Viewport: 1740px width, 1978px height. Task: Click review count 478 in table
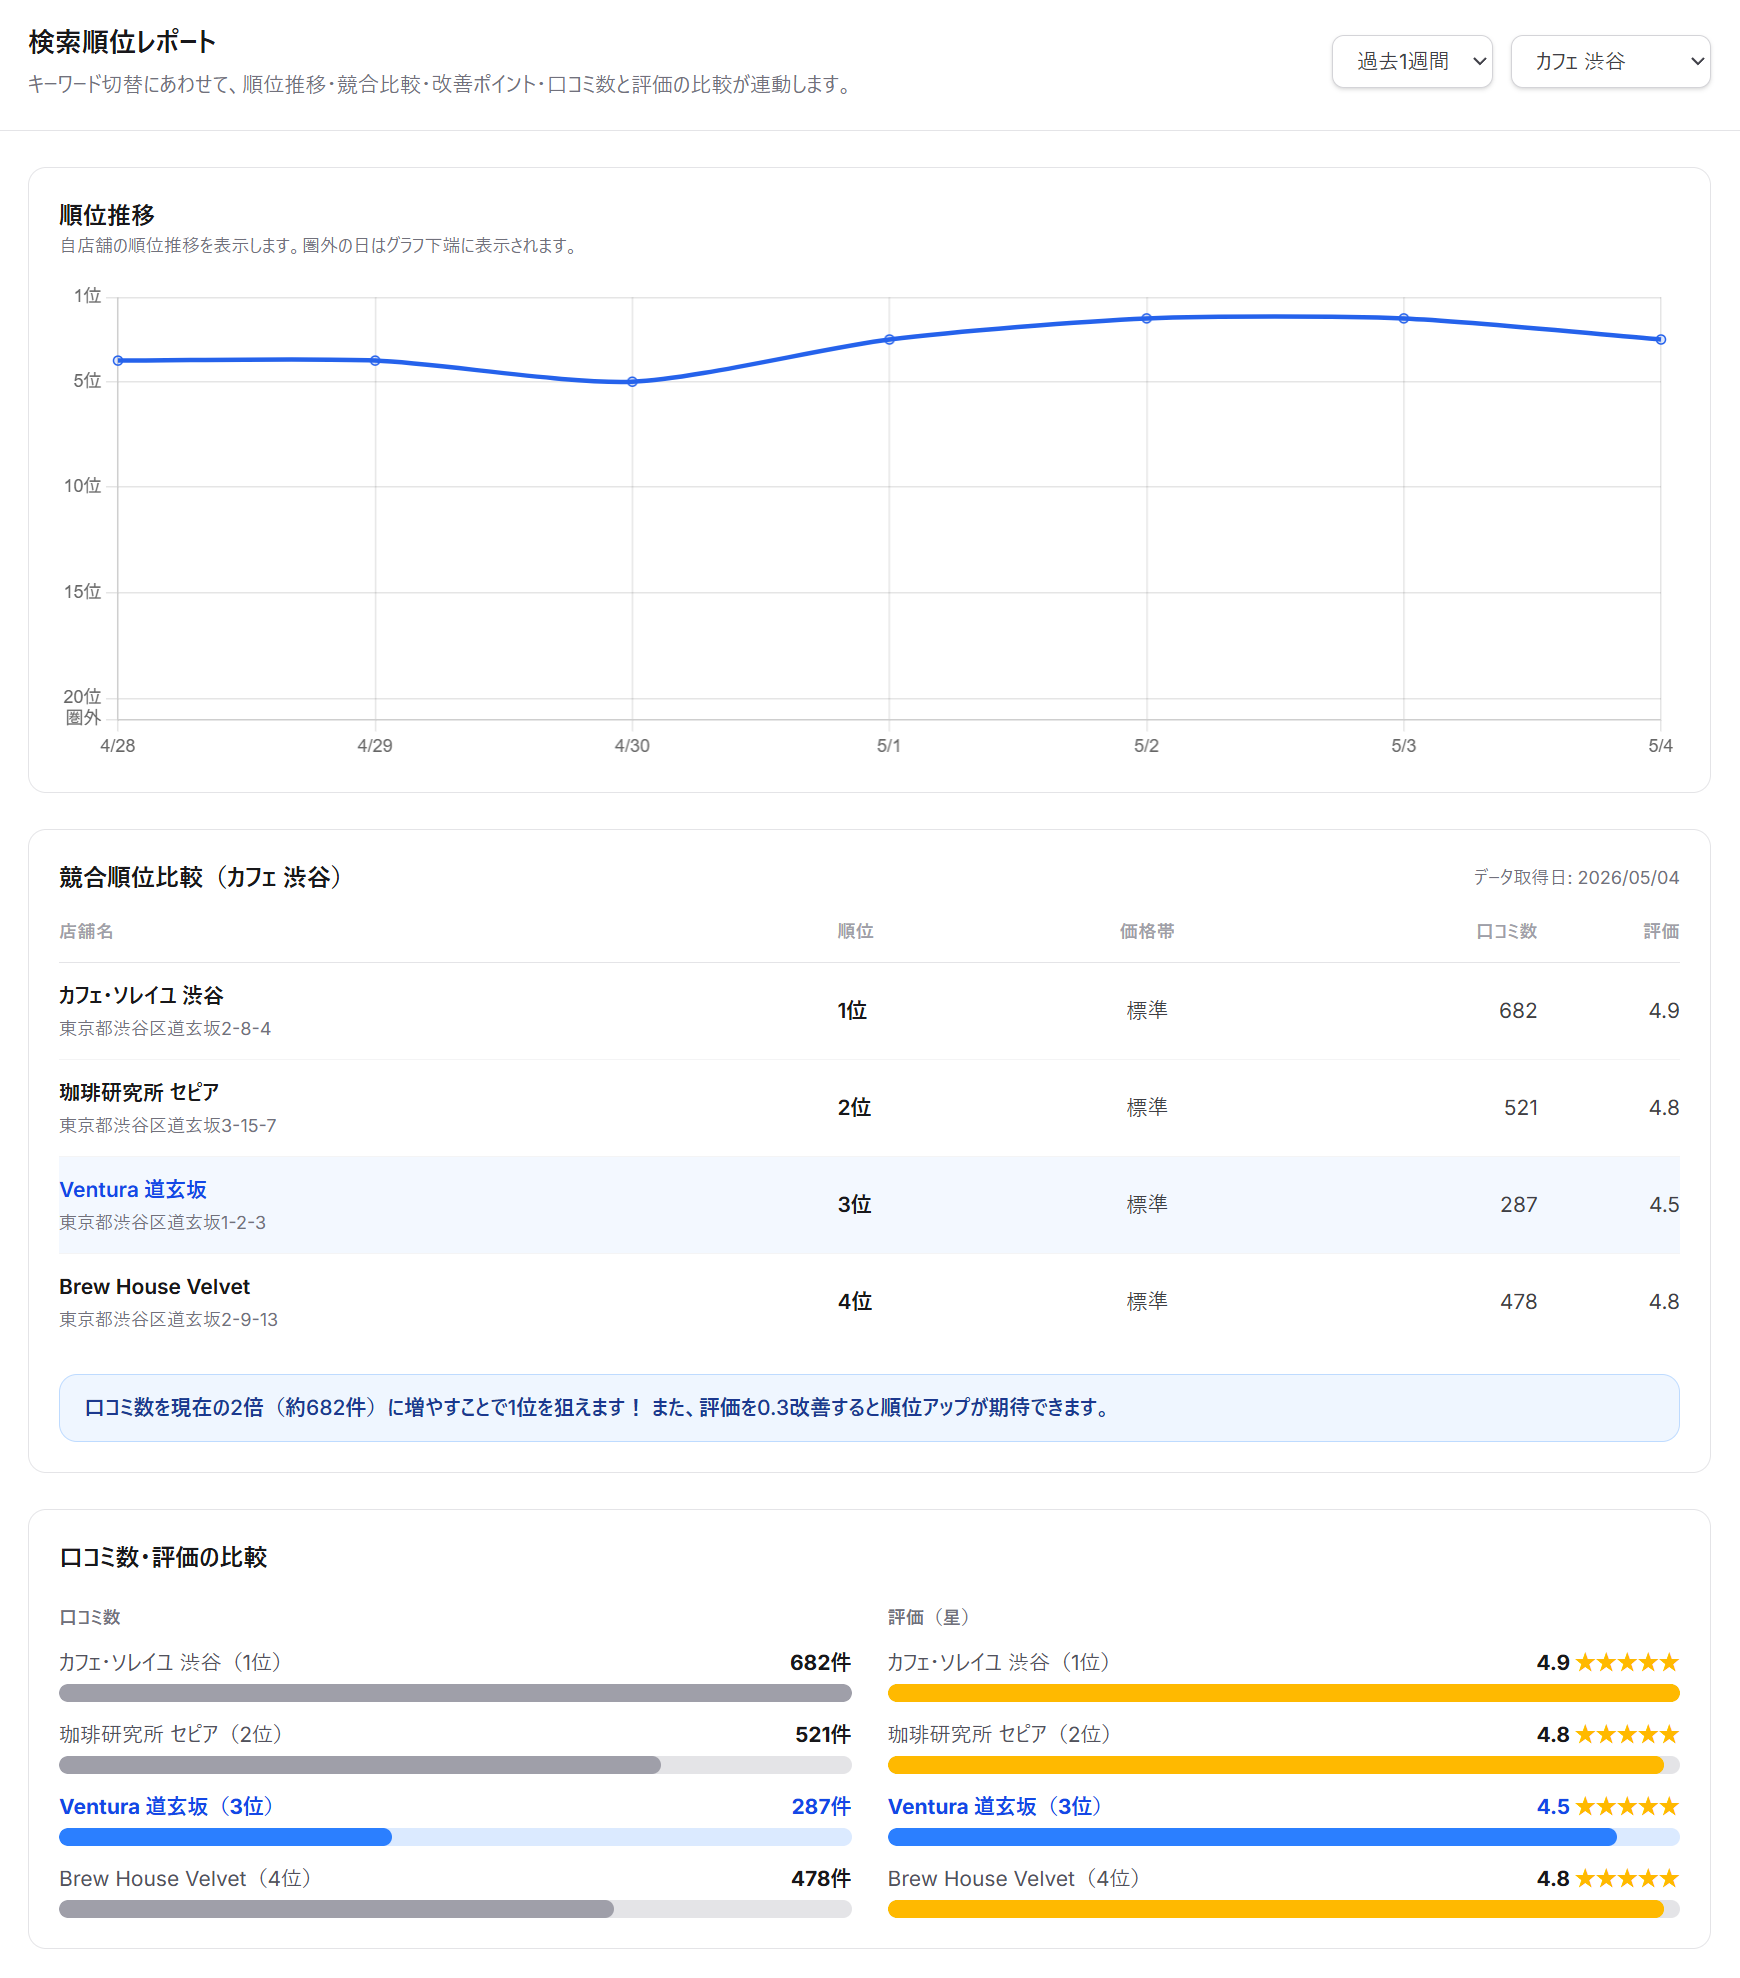click(1519, 1302)
